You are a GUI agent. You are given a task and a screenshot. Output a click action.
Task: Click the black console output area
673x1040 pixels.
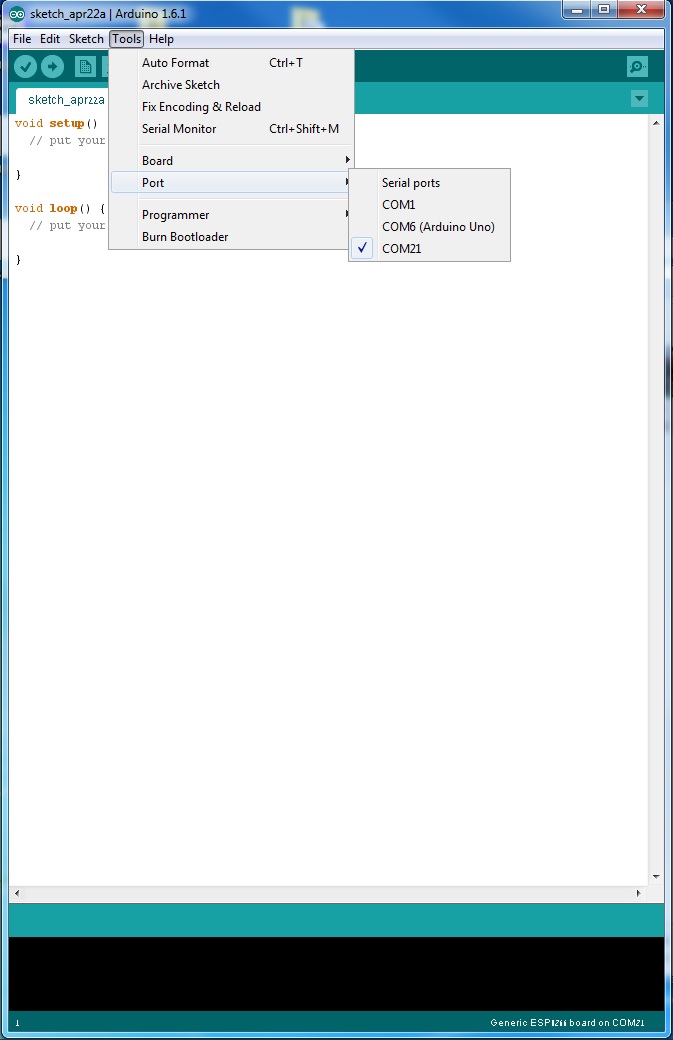tap(336, 974)
